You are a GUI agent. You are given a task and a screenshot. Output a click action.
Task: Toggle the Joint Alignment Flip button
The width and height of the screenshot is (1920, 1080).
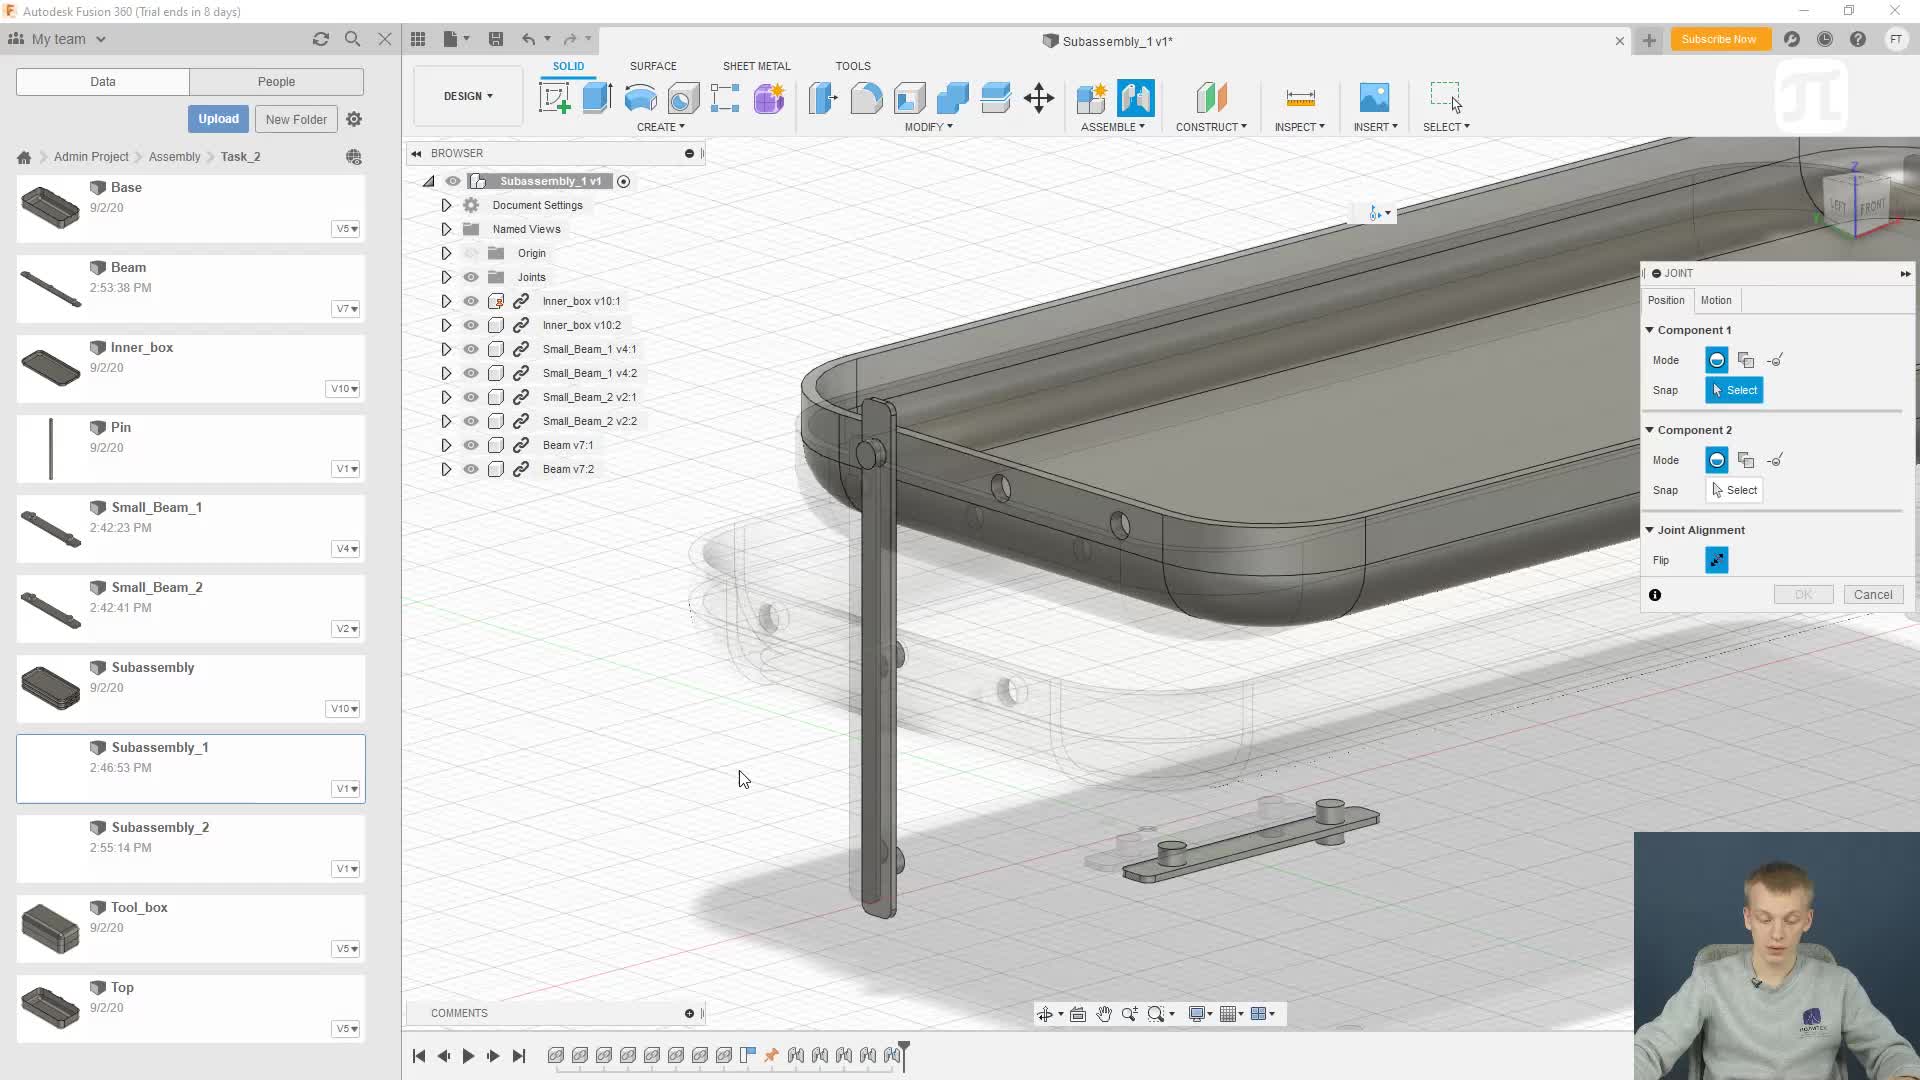point(1716,560)
